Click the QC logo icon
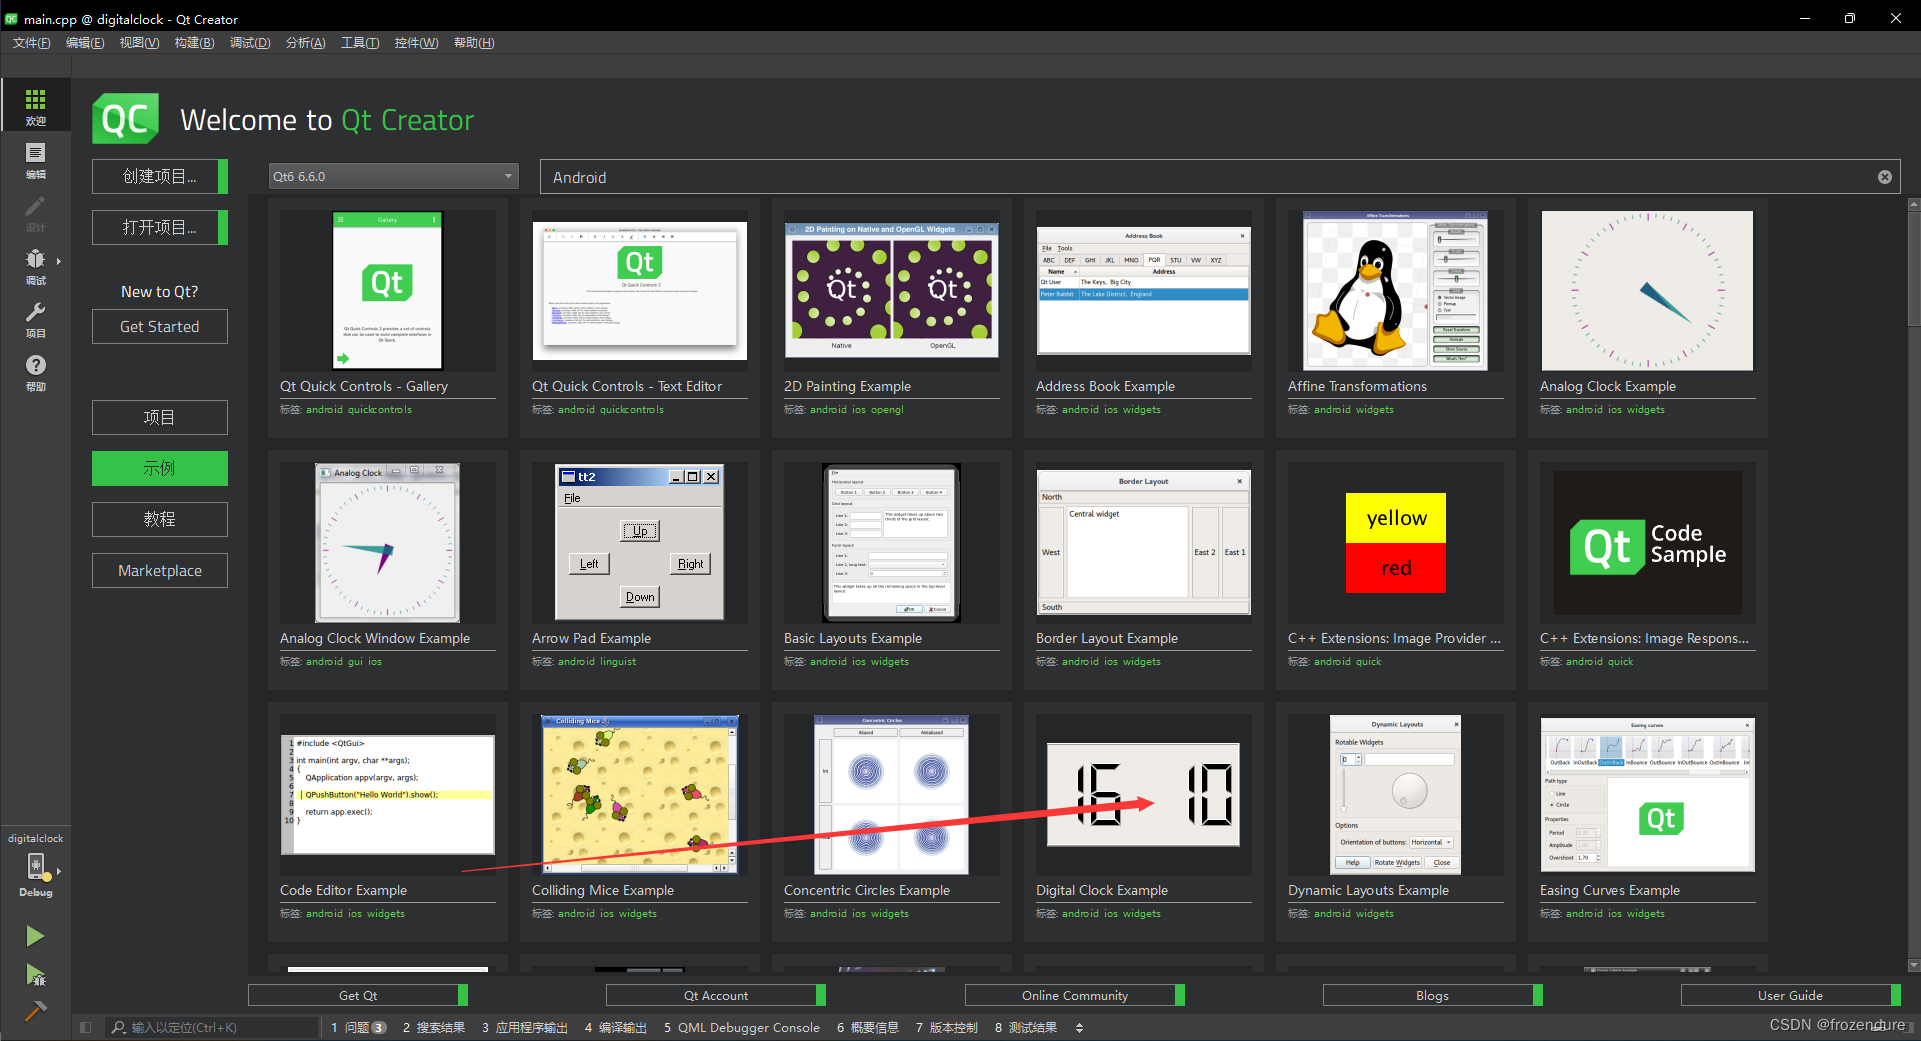The width and height of the screenshot is (1921, 1041). (126, 119)
